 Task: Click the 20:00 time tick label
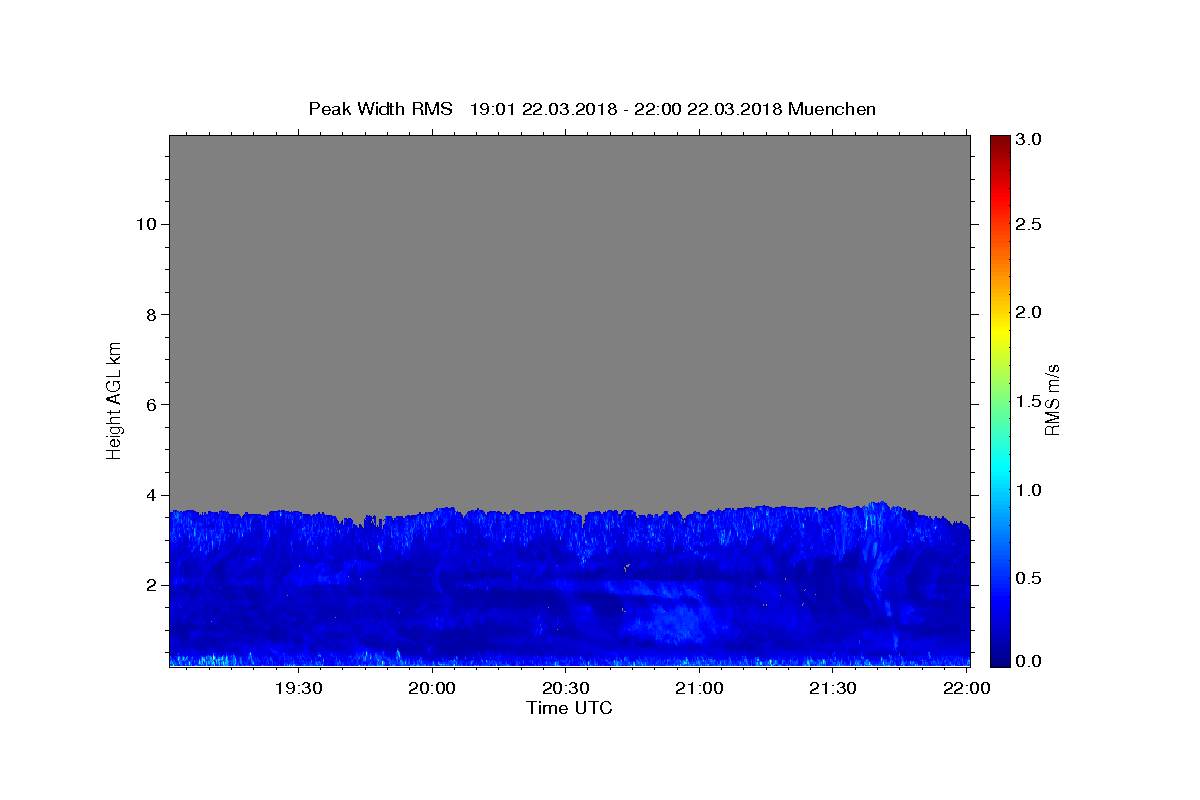click(x=432, y=688)
